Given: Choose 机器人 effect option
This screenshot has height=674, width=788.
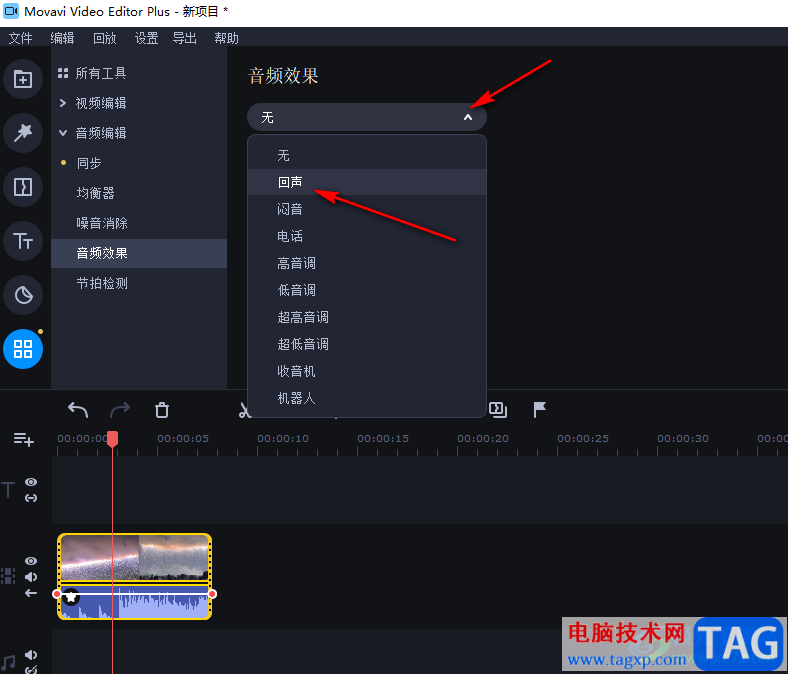Looking at the screenshot, I should [367, 398].
